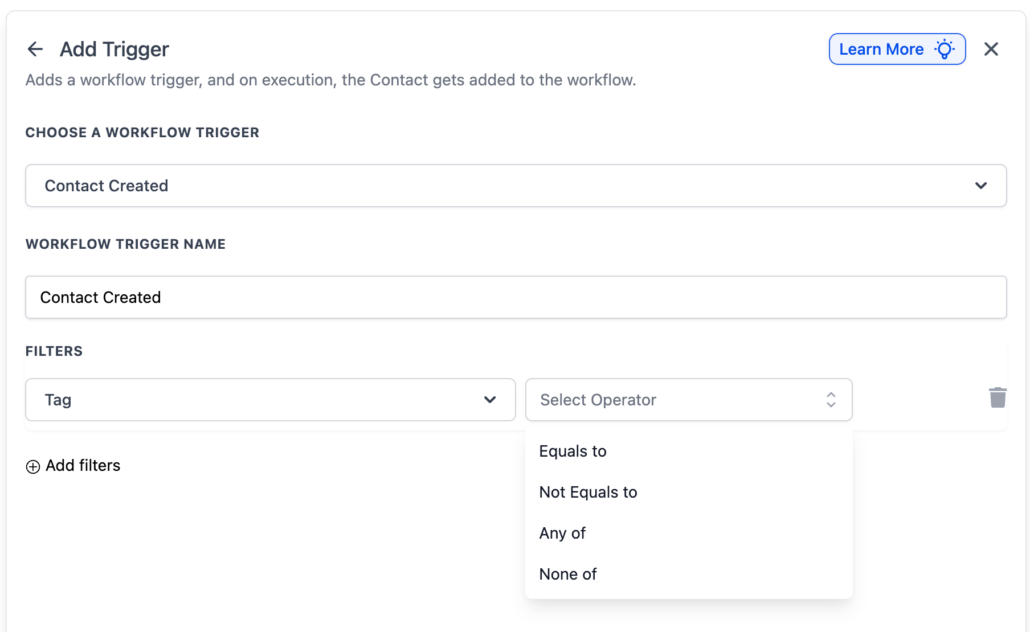Delete the Tag filter with trash icon

(x=997, y=398)
